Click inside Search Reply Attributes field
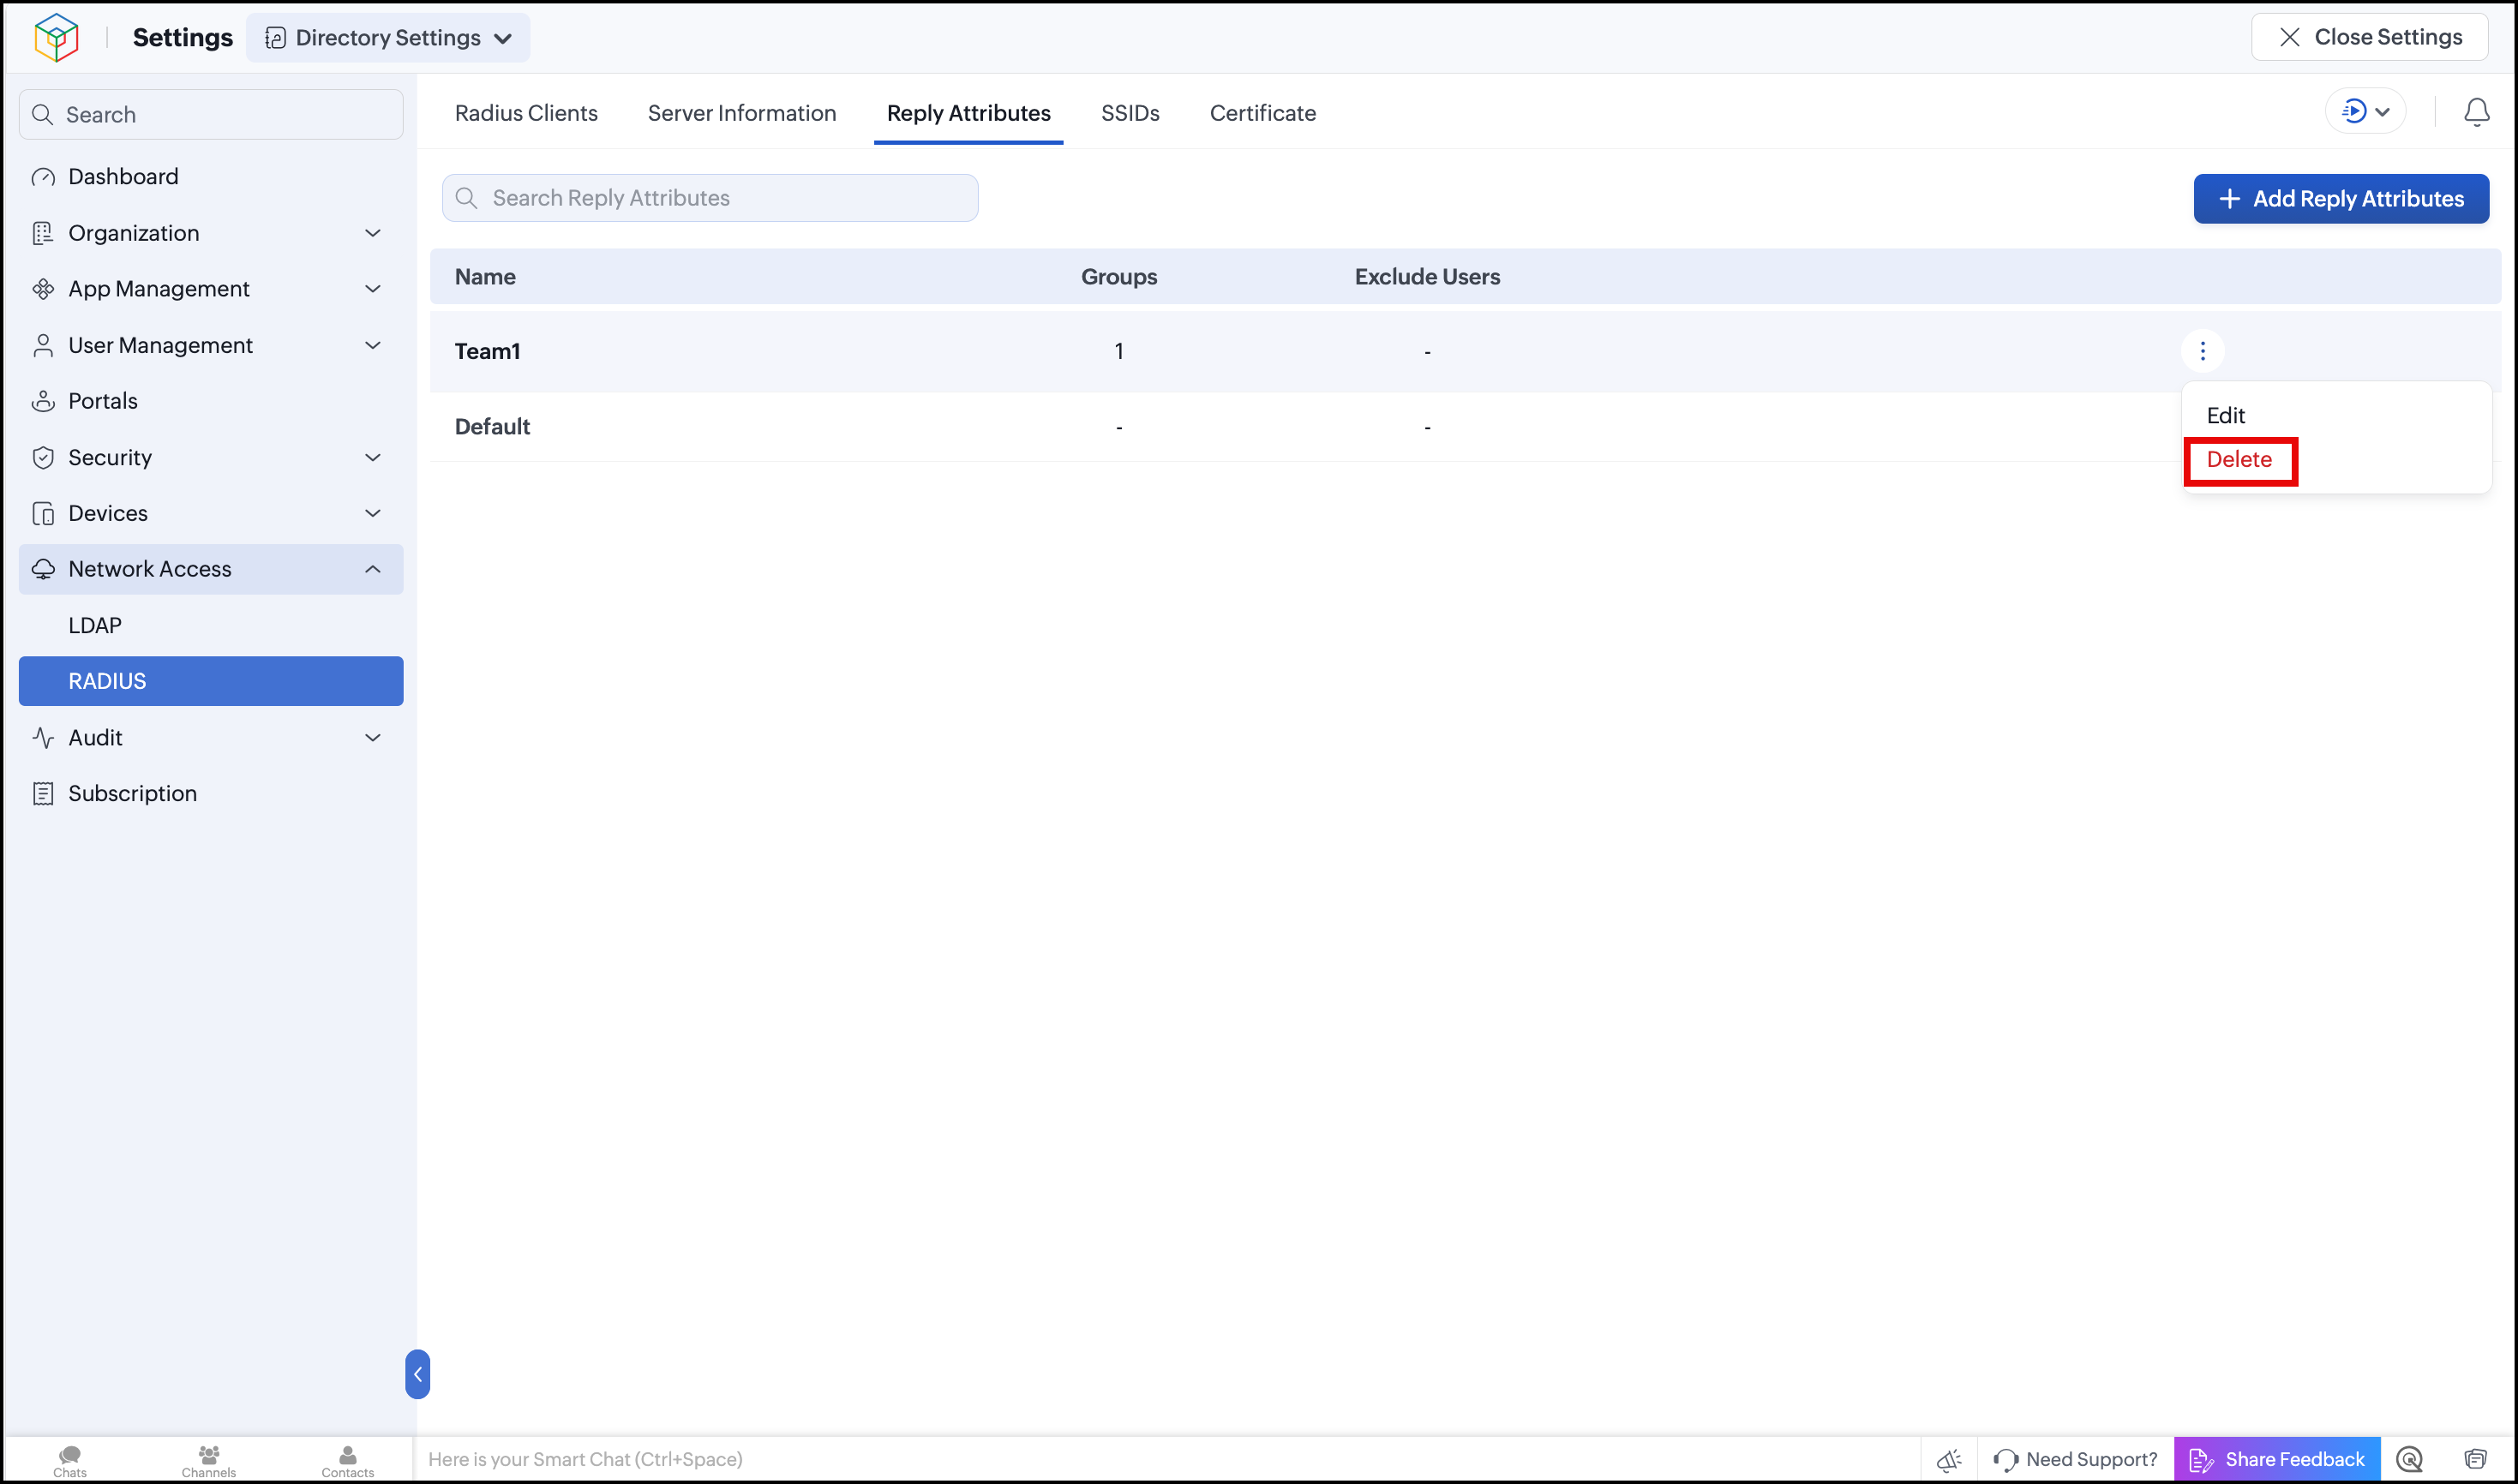The height and width of the screenshot is (1484, 2518). [710, 198]
